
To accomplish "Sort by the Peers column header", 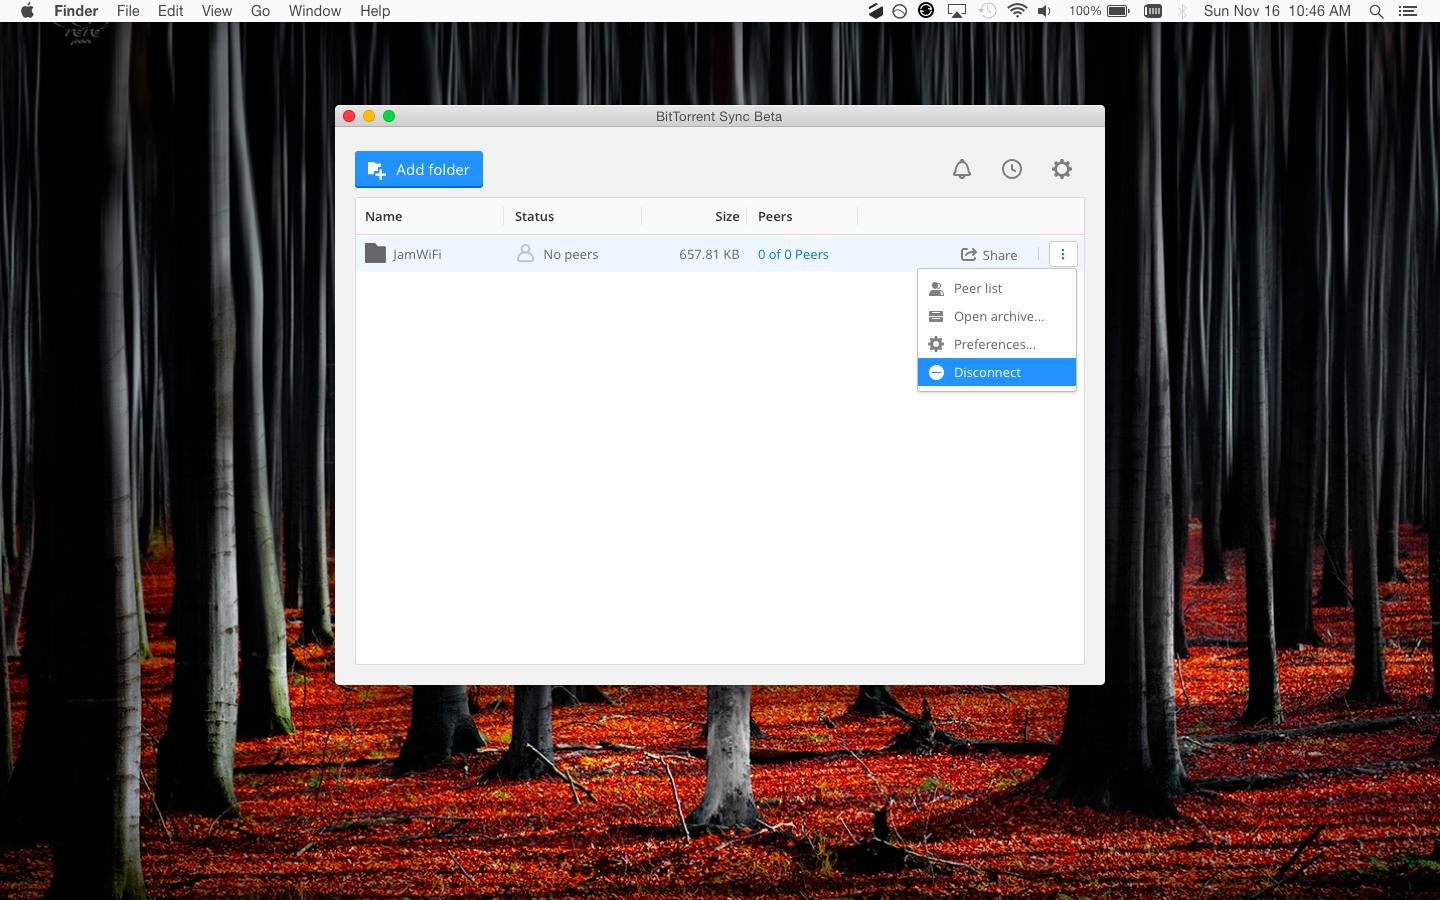I will pos(775,216).
